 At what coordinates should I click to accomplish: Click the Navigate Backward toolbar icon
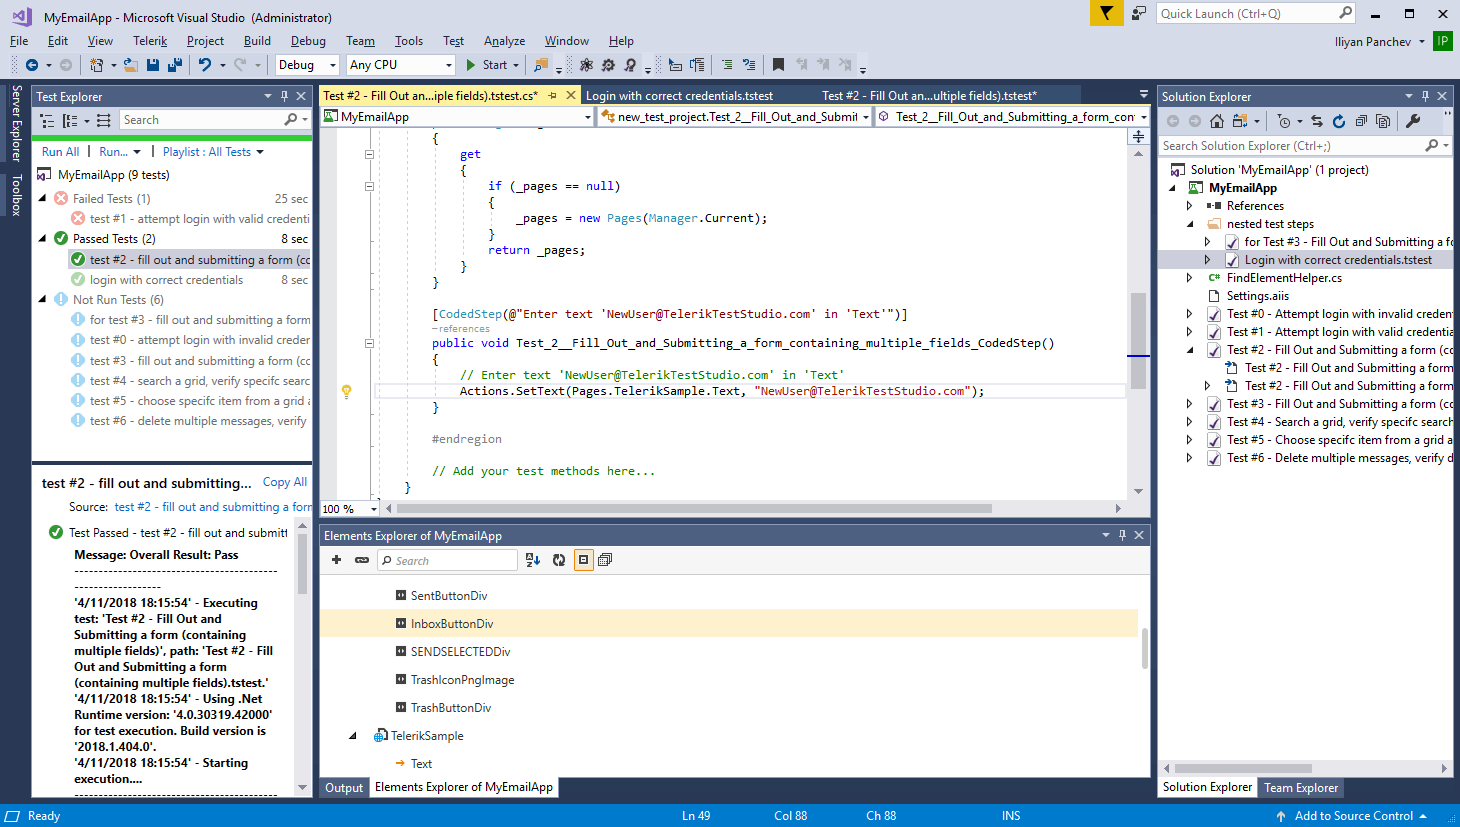coord(32,65)
